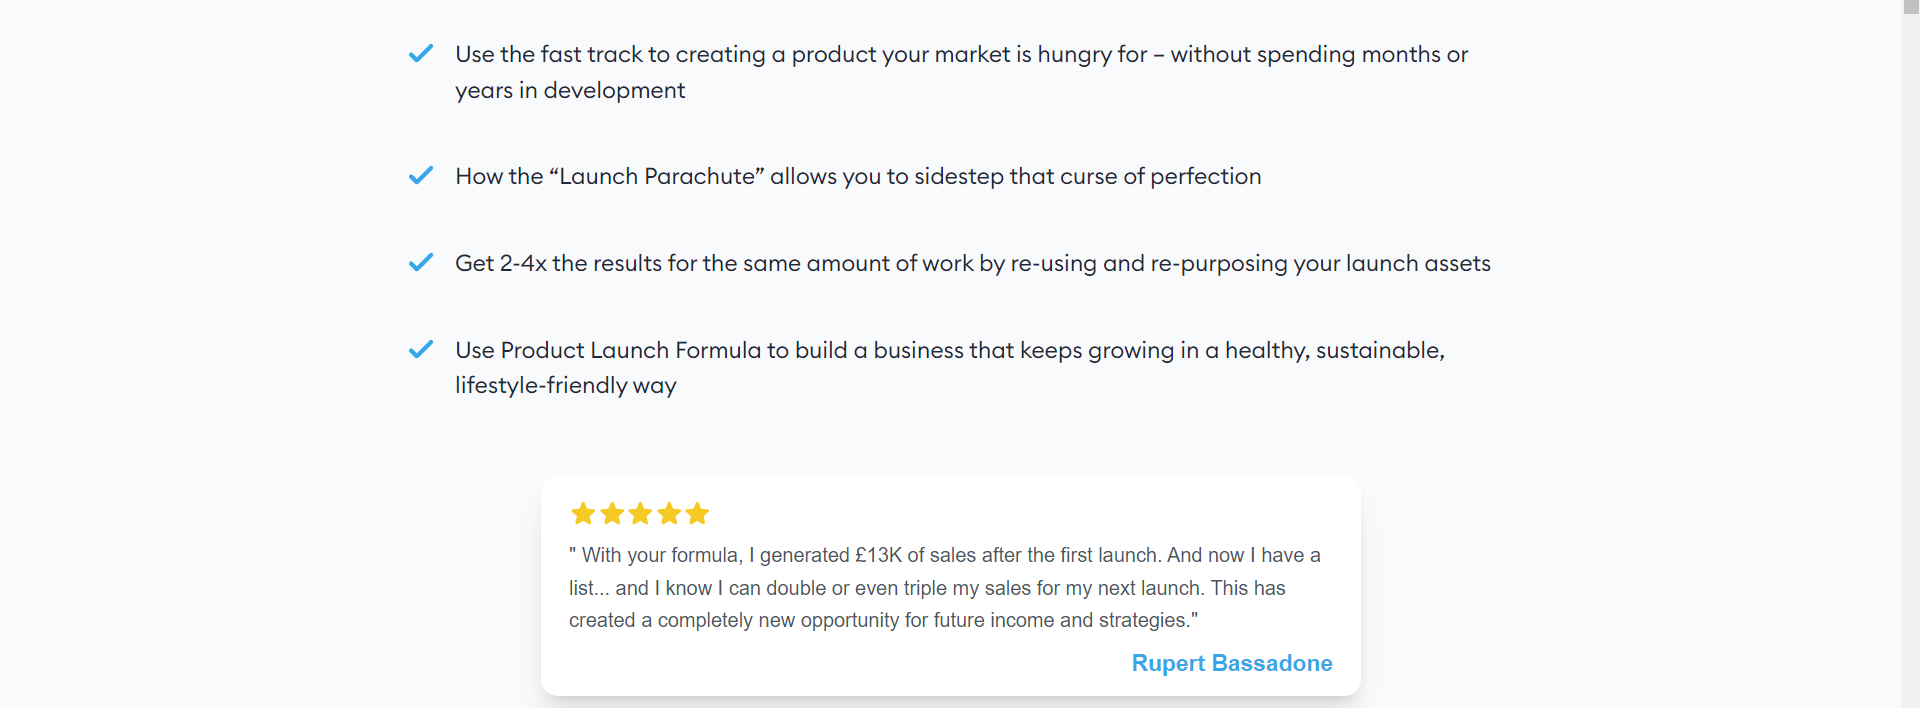
Task: Click the checkmark beside the 2-4x results bullet
Action: coord(421,263)
